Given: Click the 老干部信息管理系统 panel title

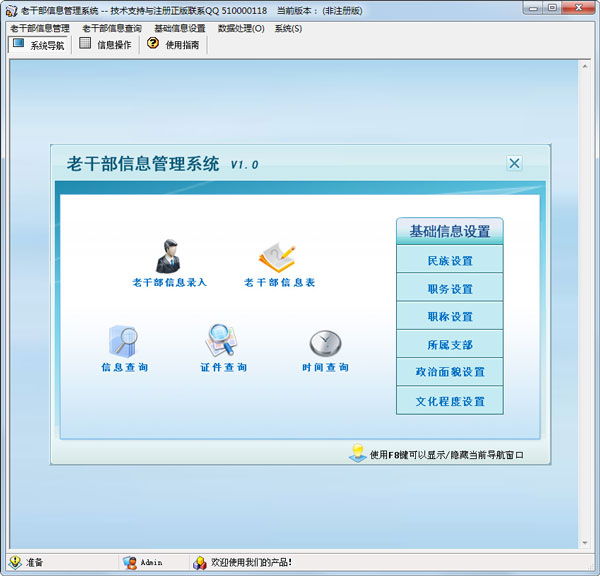Looking at the screenshot, I should point(143,164).
